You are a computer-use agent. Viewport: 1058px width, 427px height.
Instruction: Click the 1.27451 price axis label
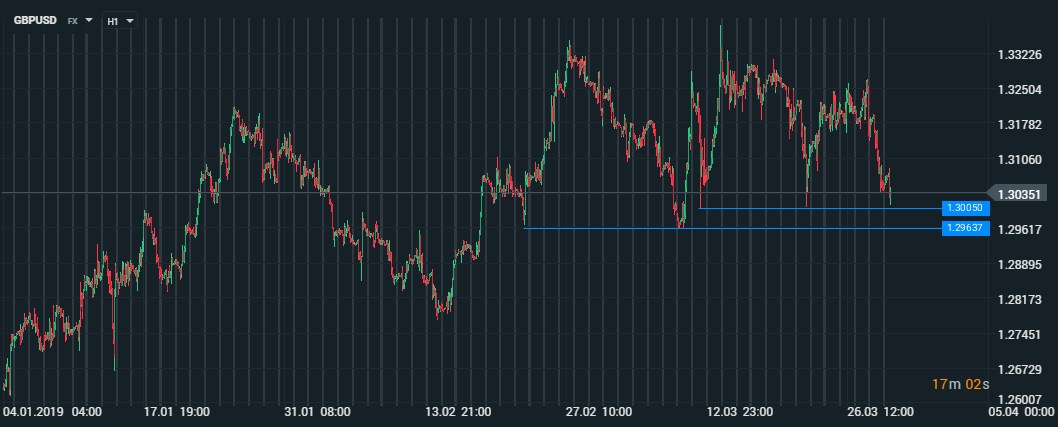click(1018, 335)
